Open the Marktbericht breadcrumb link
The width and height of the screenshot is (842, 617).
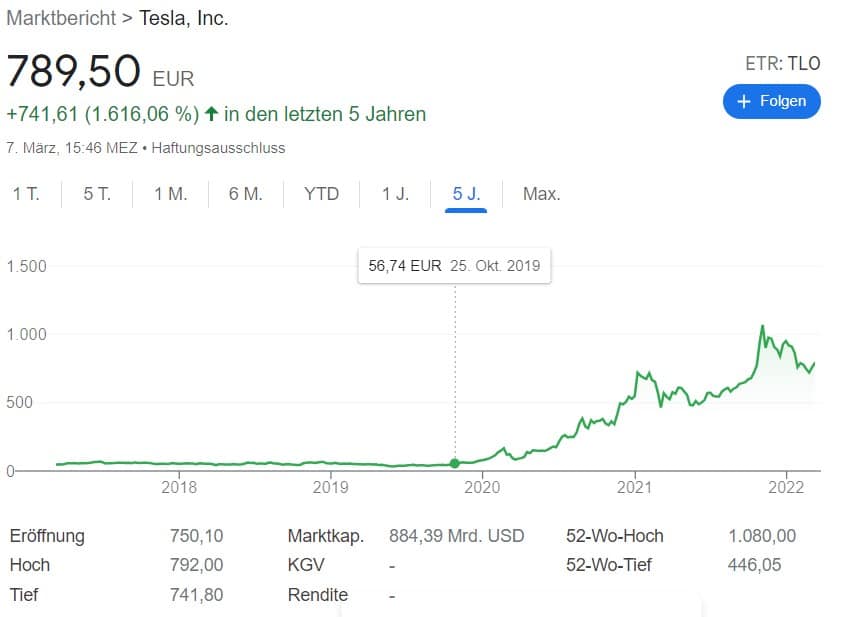click(x=61, y=18)
